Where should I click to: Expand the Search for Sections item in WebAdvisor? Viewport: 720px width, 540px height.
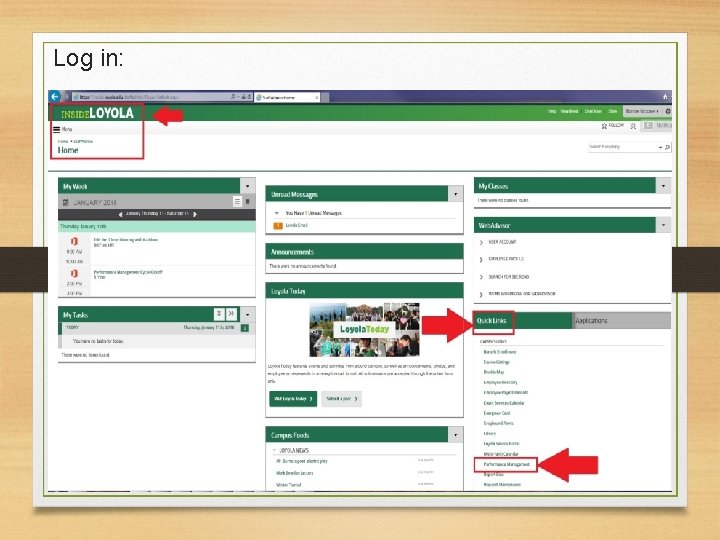(x=481, y=277)
